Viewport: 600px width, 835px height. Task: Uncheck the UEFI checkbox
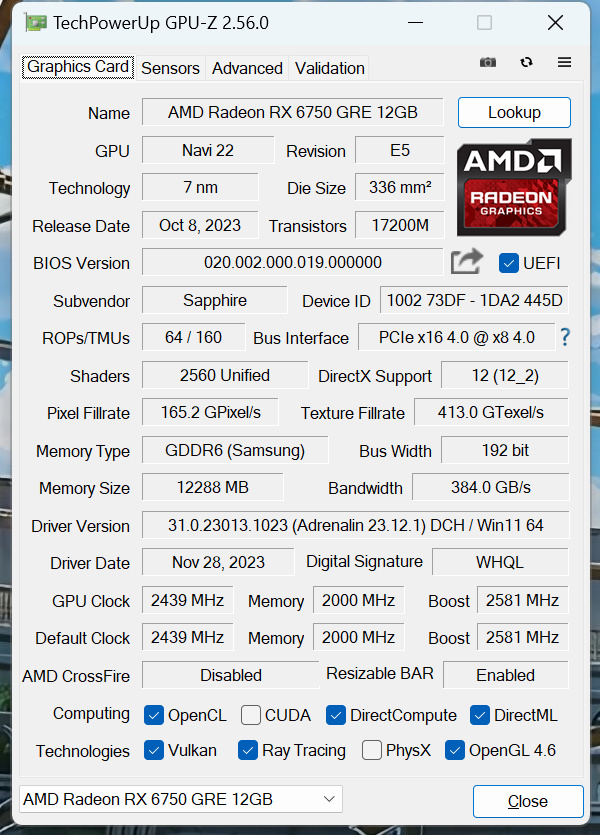click(x=509, y=263)
